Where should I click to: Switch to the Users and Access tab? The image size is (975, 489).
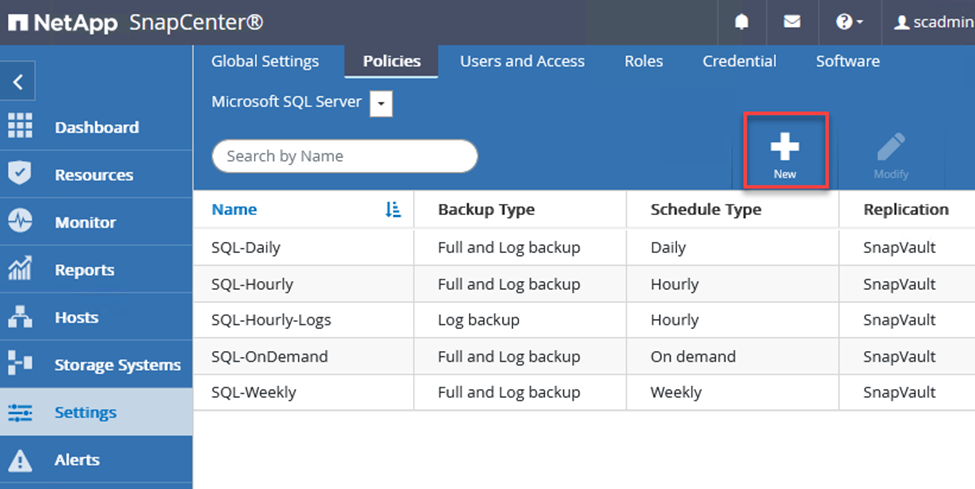point(522,61)
